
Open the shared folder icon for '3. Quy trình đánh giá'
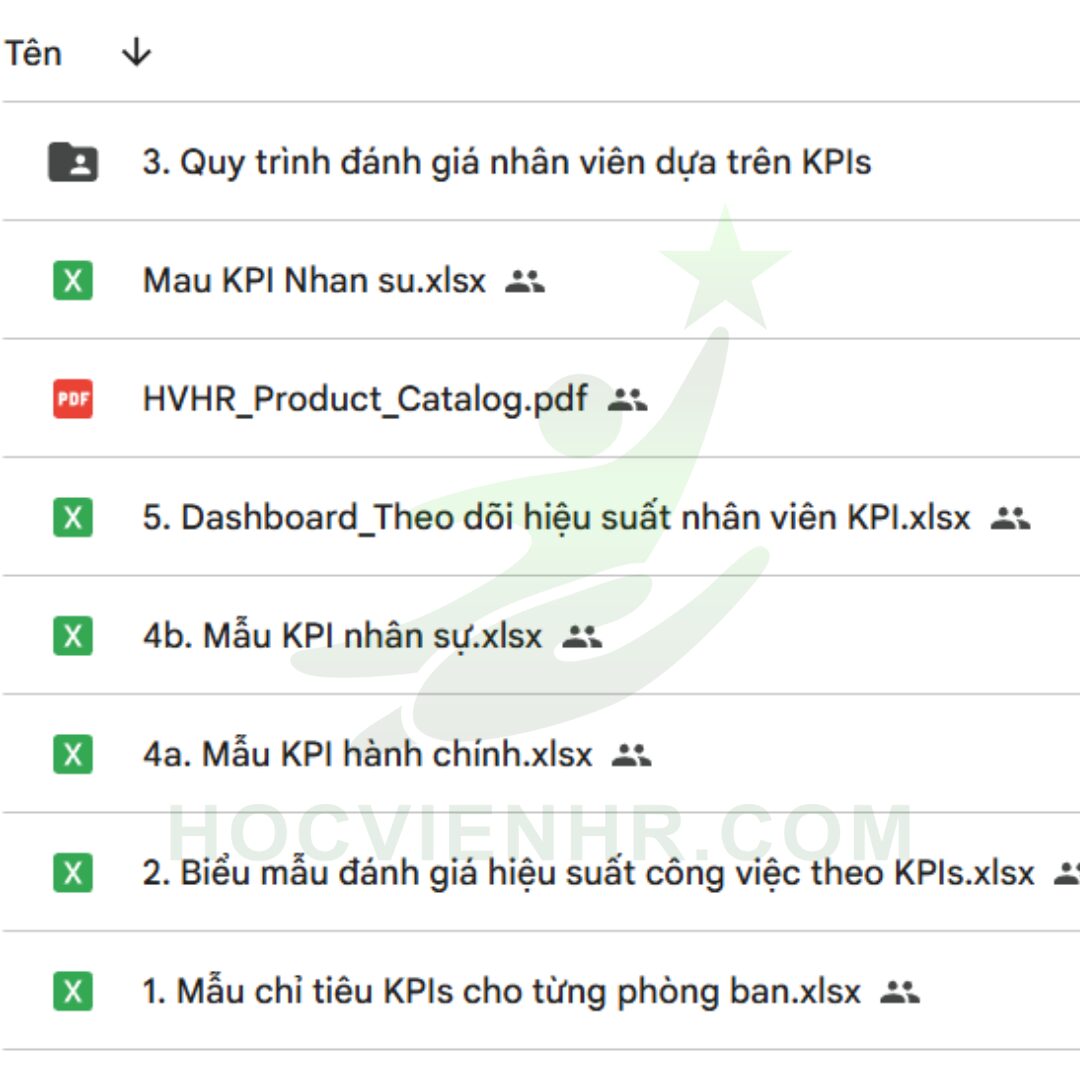click(73, 162)
